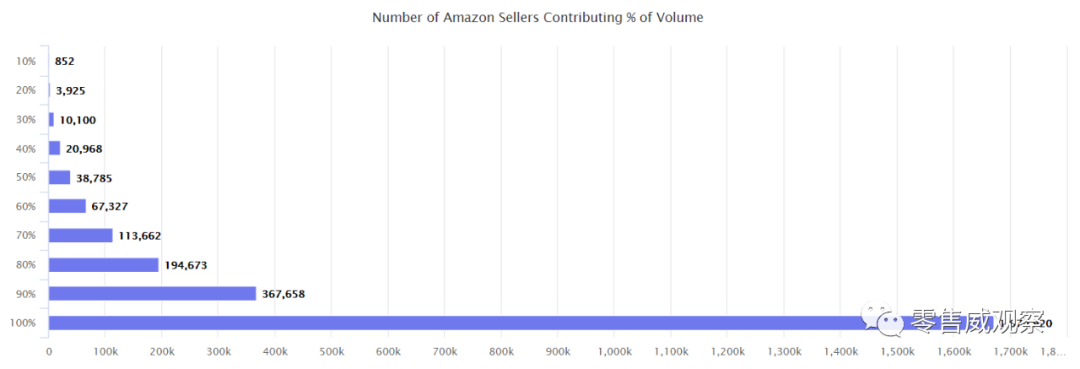This screenshot has width=1080, height=369.
Task: Click the 1,000k x-axis tick label
Action: (614, 352)
